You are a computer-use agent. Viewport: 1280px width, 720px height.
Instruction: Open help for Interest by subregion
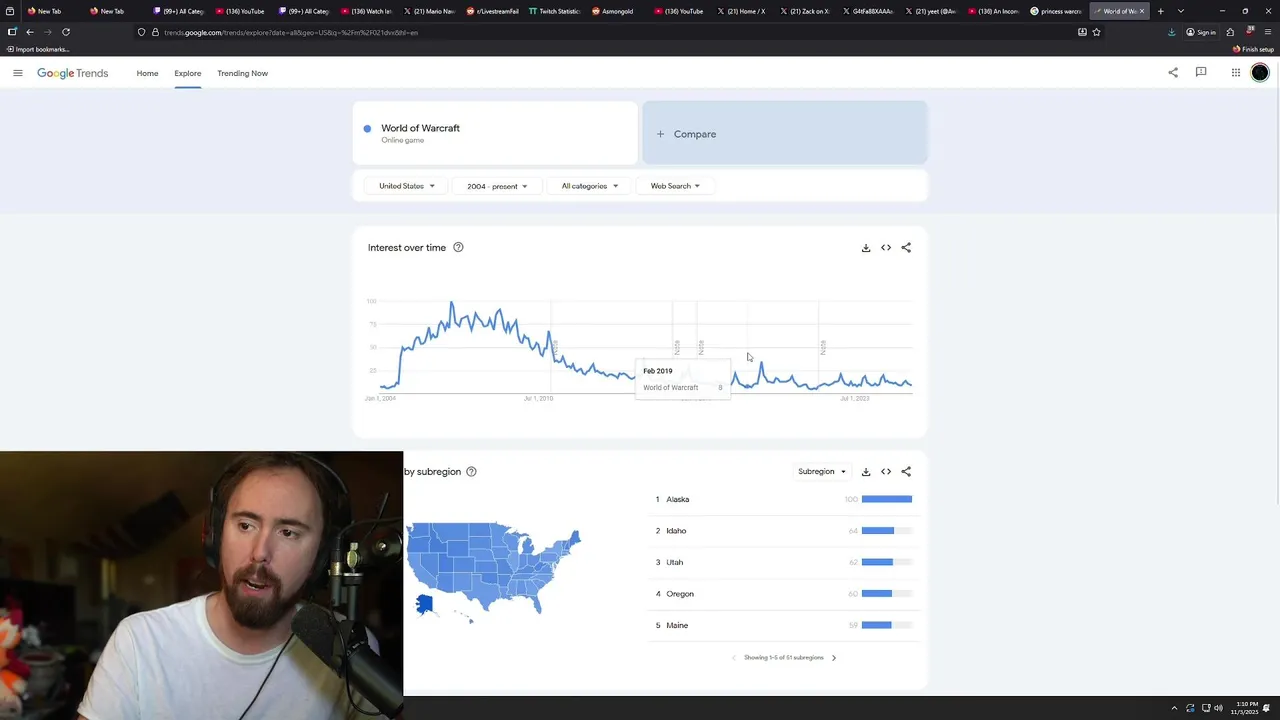tap(471, 472)
